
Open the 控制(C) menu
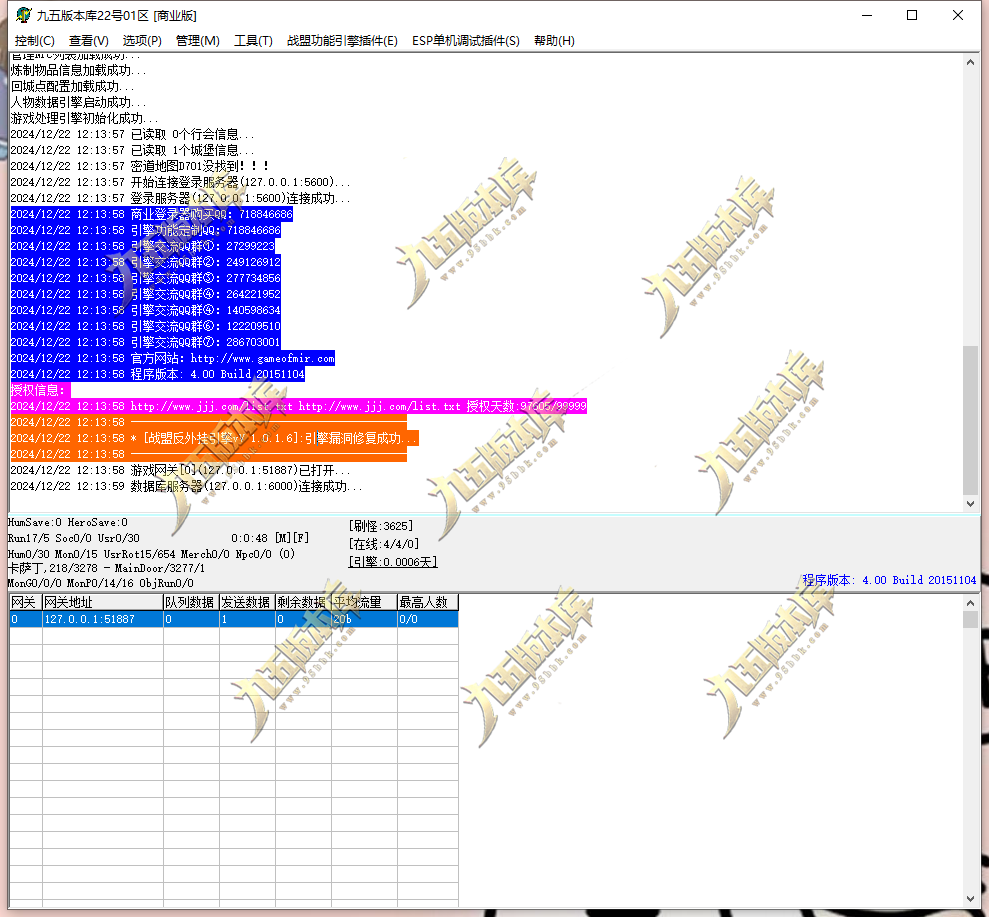coord(35,41)
